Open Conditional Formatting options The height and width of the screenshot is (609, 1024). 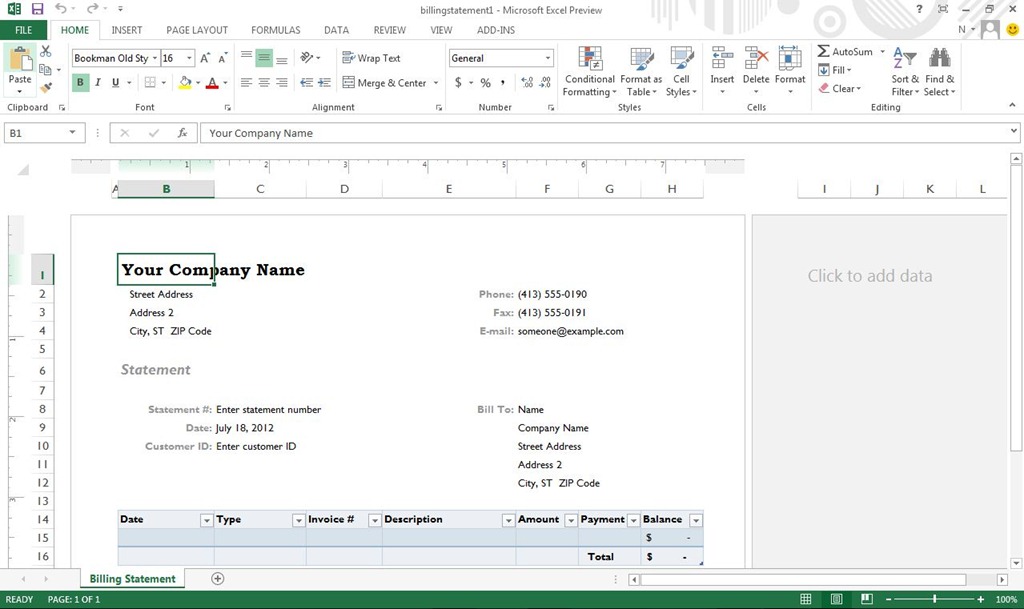[589, 72]
